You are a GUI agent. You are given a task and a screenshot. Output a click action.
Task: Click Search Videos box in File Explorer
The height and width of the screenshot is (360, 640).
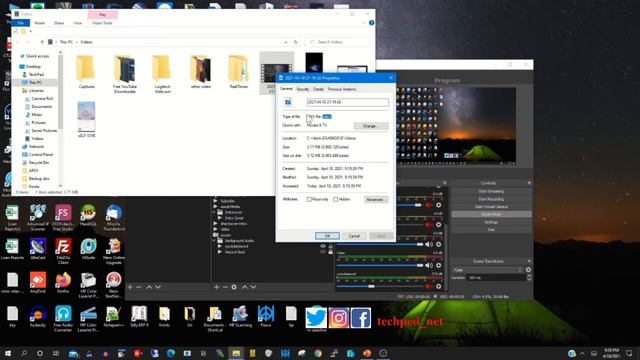[x=338, y=42]
